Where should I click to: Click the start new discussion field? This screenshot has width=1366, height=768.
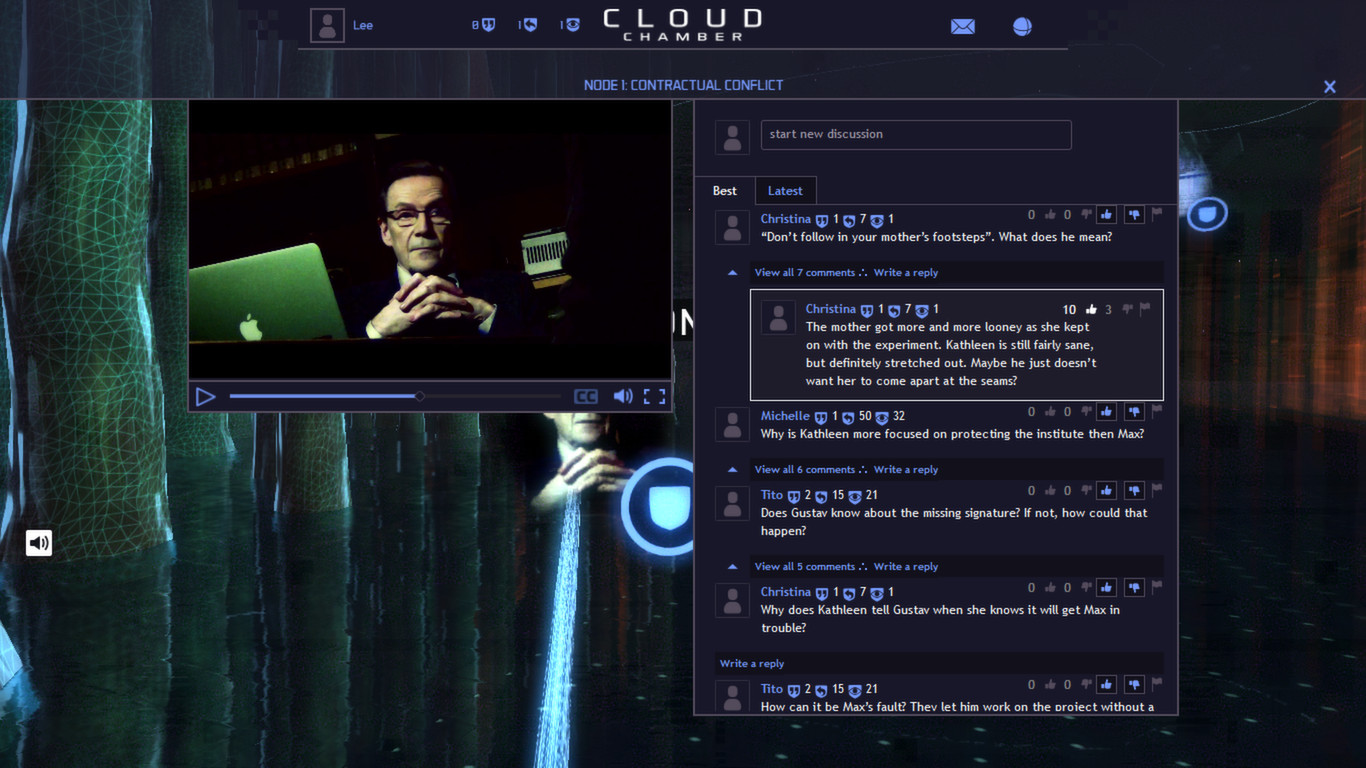pos(915,134)
